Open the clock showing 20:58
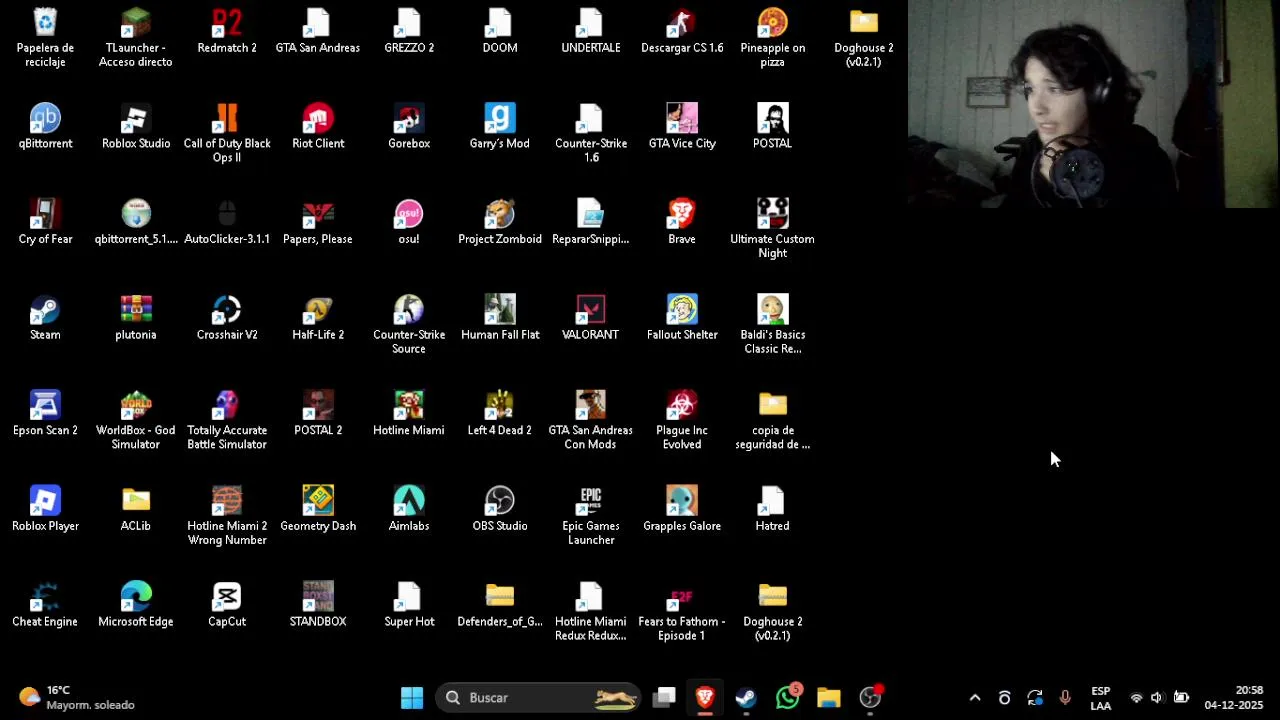Image resolution: width=1280 pixels, height=720 pixels. (1233, 698)
